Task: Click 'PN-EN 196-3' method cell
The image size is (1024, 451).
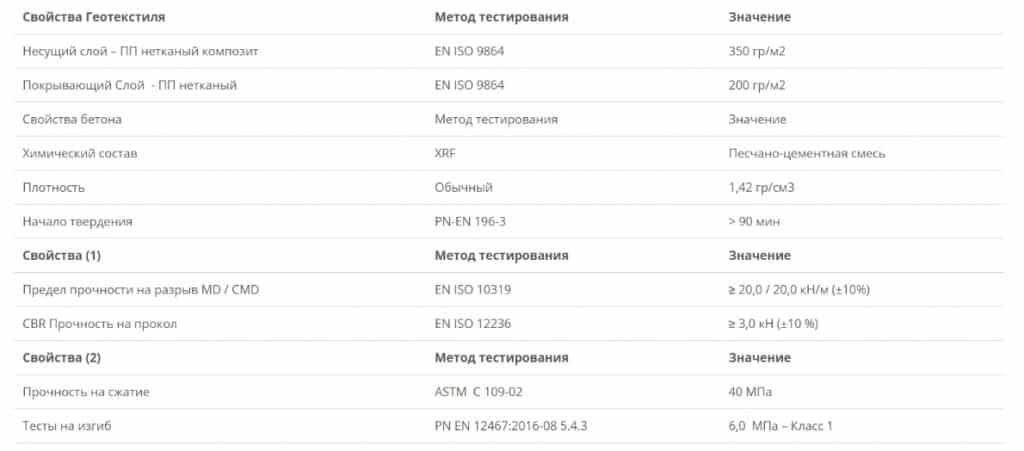Action: click(x=470, y=222)
